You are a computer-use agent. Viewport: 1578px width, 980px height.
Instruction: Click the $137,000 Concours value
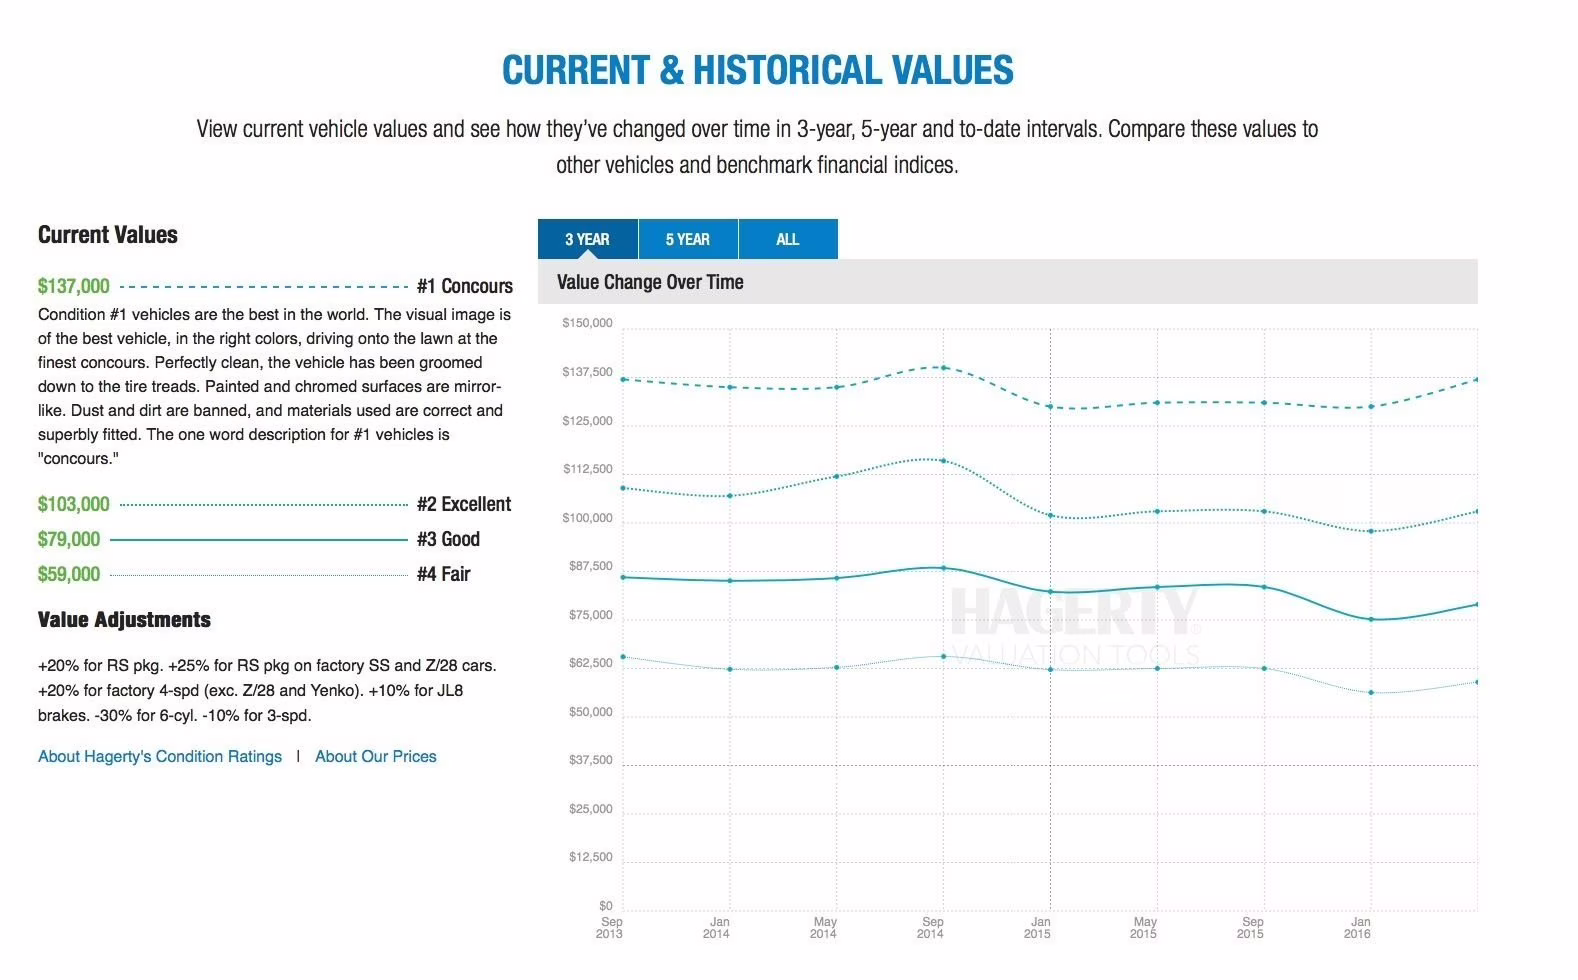74,286
